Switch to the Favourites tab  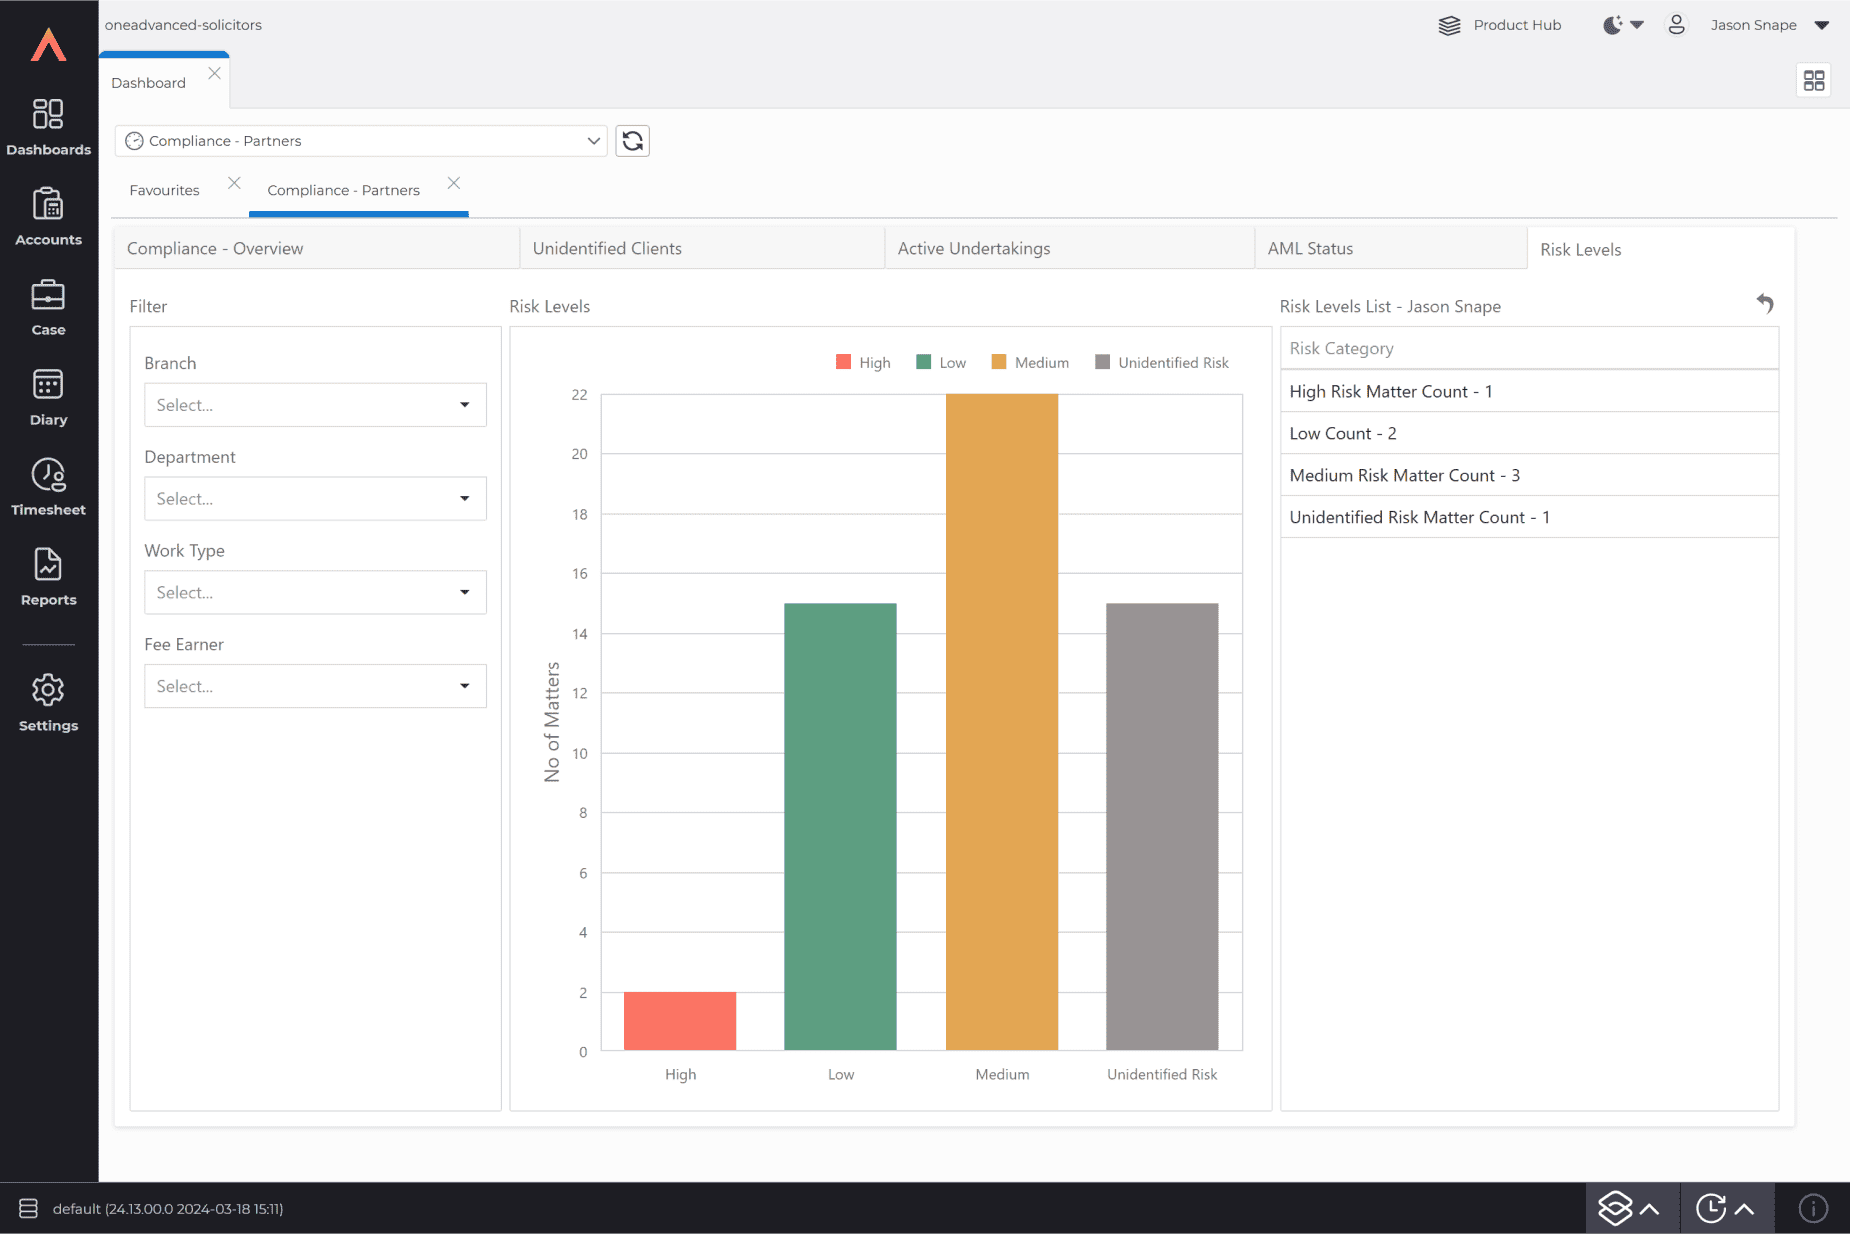(165, 190)
